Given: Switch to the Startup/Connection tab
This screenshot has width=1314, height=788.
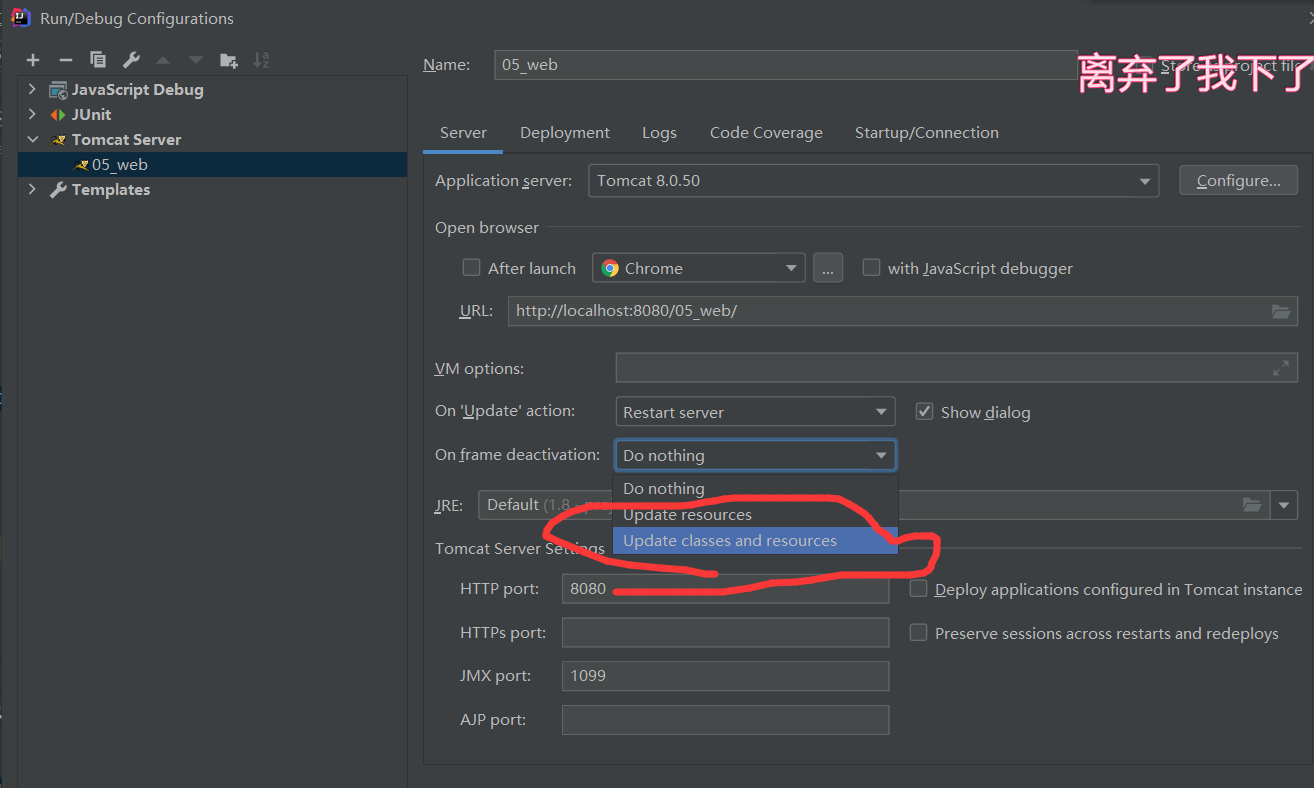Looking at the screenshot, I should 926,133.
